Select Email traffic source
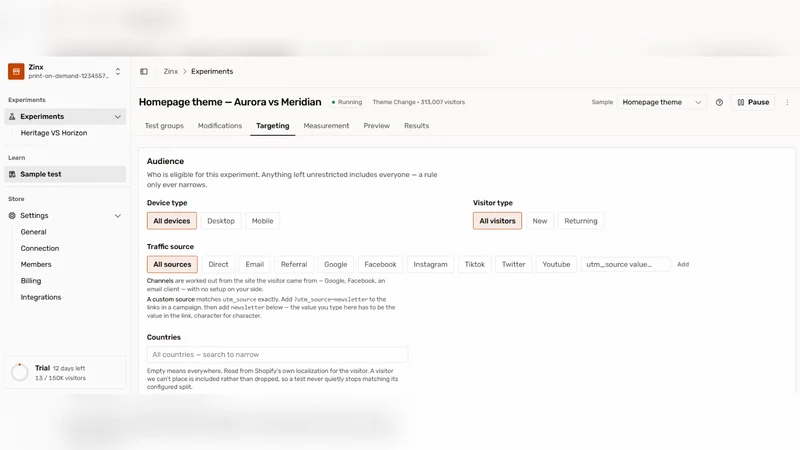 (255, 264)
